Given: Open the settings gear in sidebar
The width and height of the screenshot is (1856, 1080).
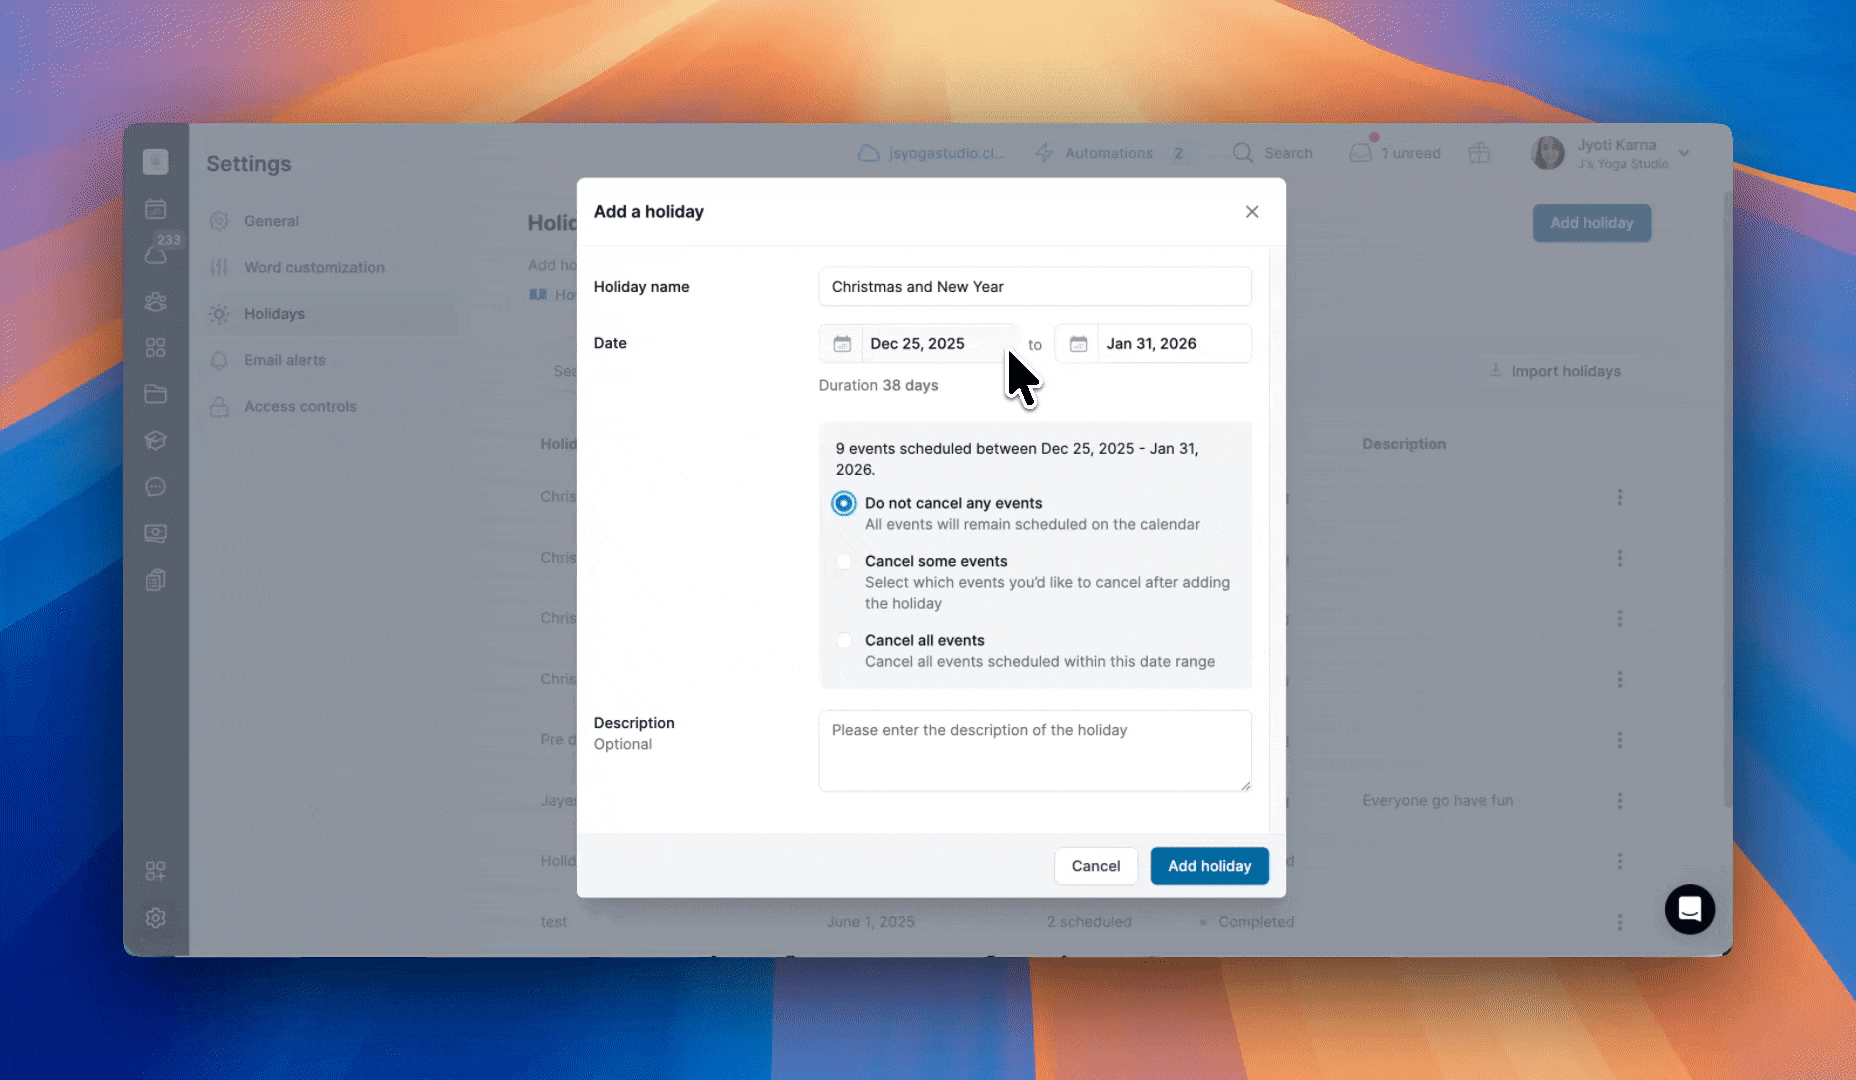Looking at the screenshot, I should (155, 918).
